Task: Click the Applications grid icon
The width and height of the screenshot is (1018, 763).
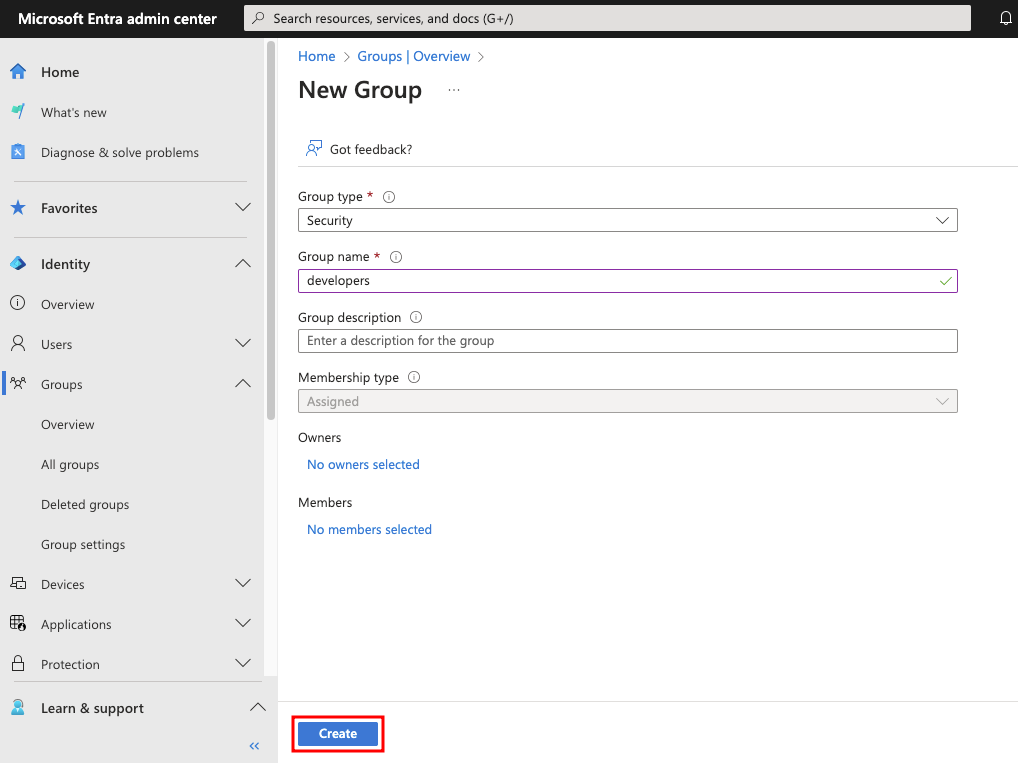Action: point(18,623)
